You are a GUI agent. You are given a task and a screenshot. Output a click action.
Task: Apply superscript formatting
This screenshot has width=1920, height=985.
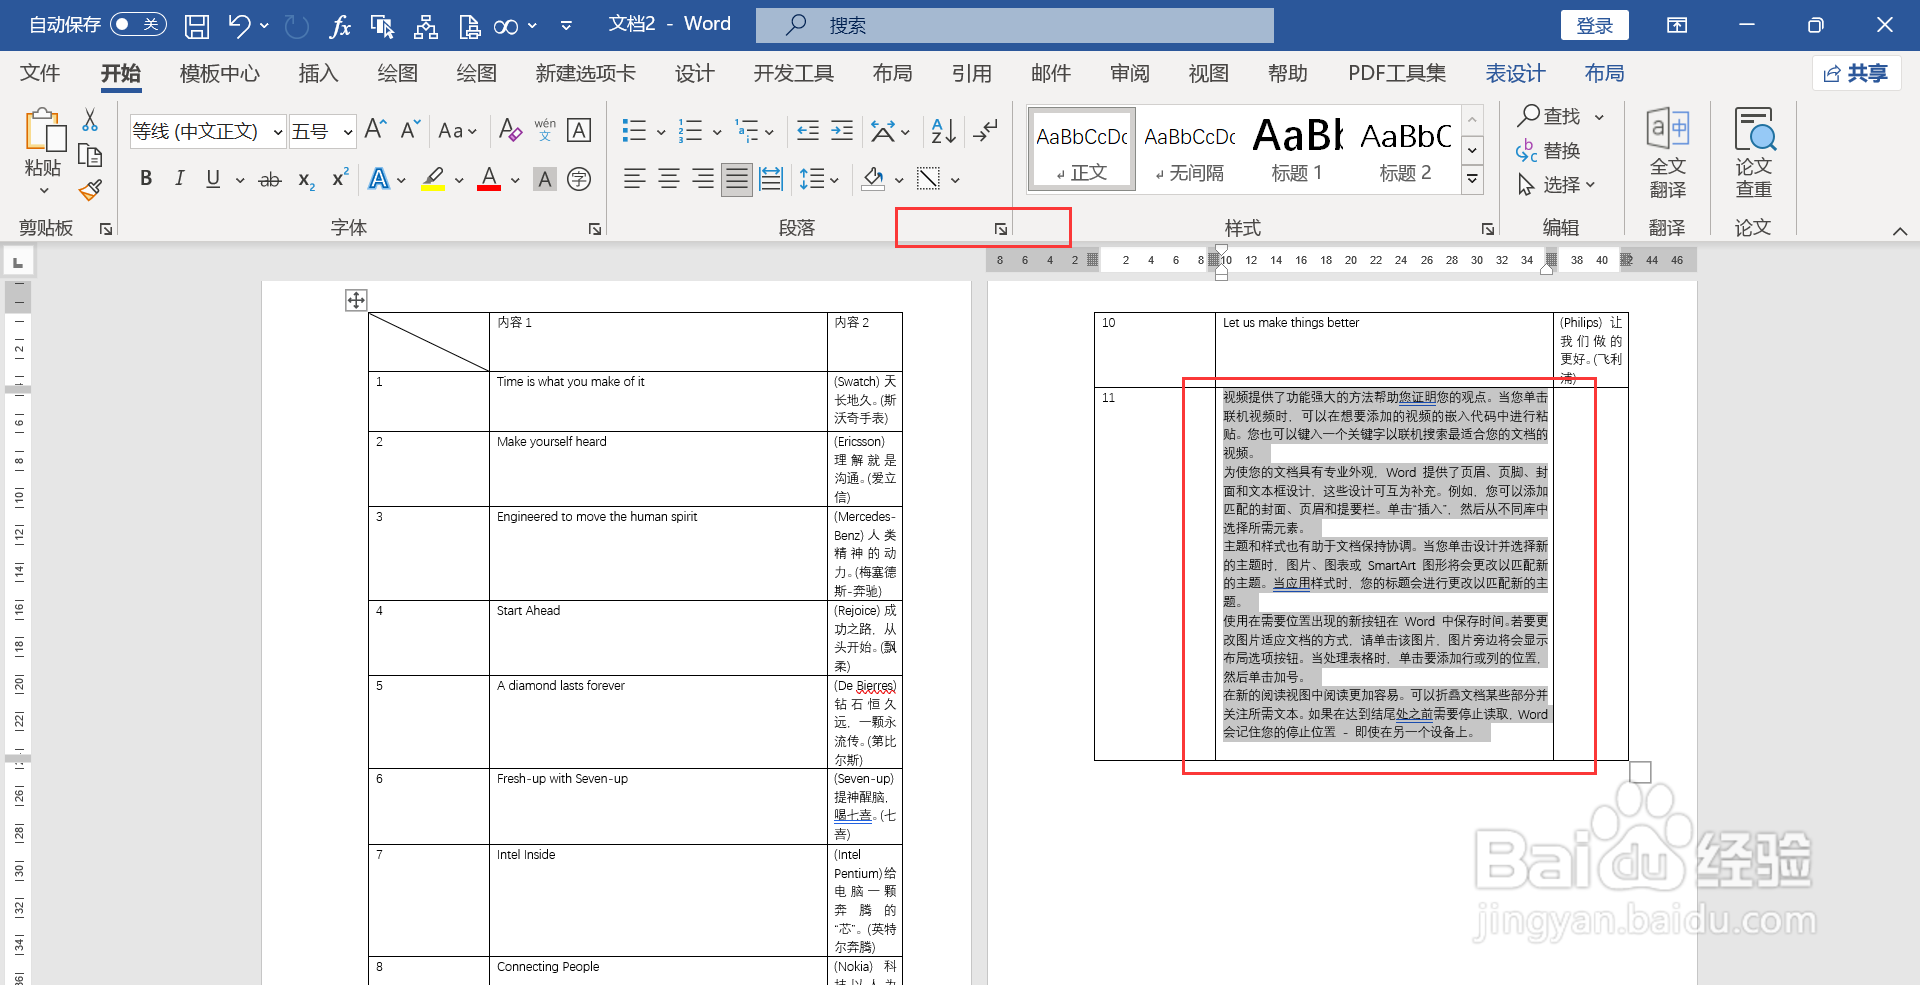[x=340, y=178]
